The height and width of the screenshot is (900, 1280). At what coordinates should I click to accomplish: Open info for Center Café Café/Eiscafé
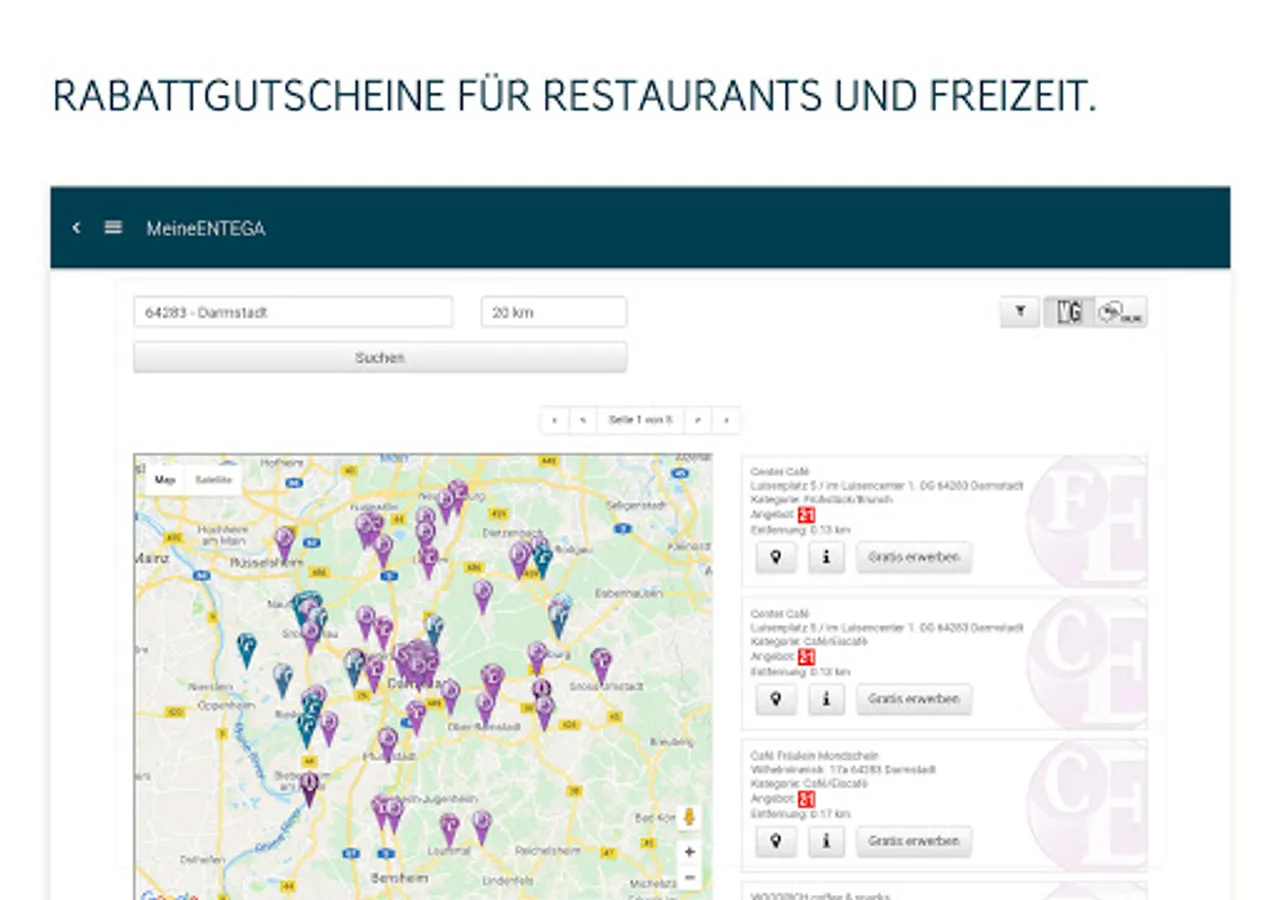click(x=826, y=699)
